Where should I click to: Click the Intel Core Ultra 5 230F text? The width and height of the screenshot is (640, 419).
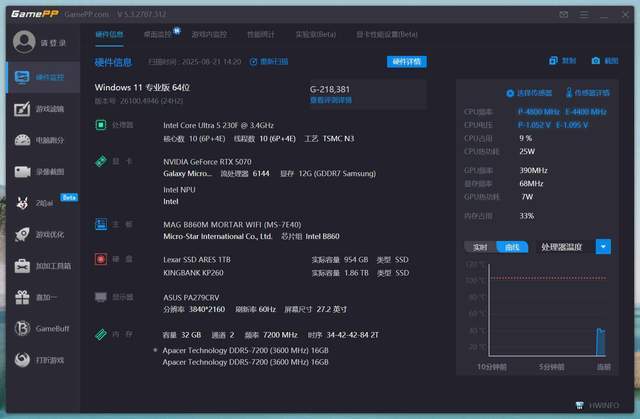[218, 125]
